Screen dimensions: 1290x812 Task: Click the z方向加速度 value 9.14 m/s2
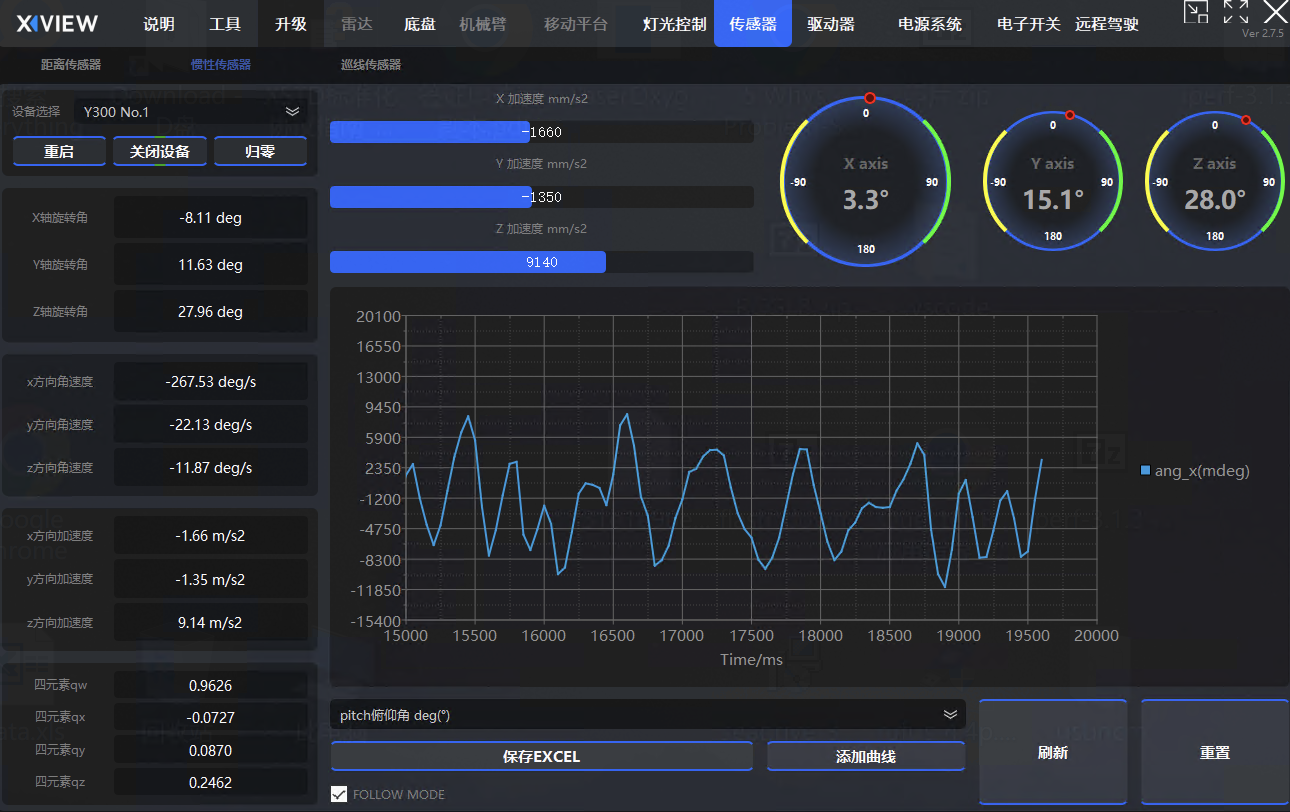pyautogui.click(x=210, y=622)
